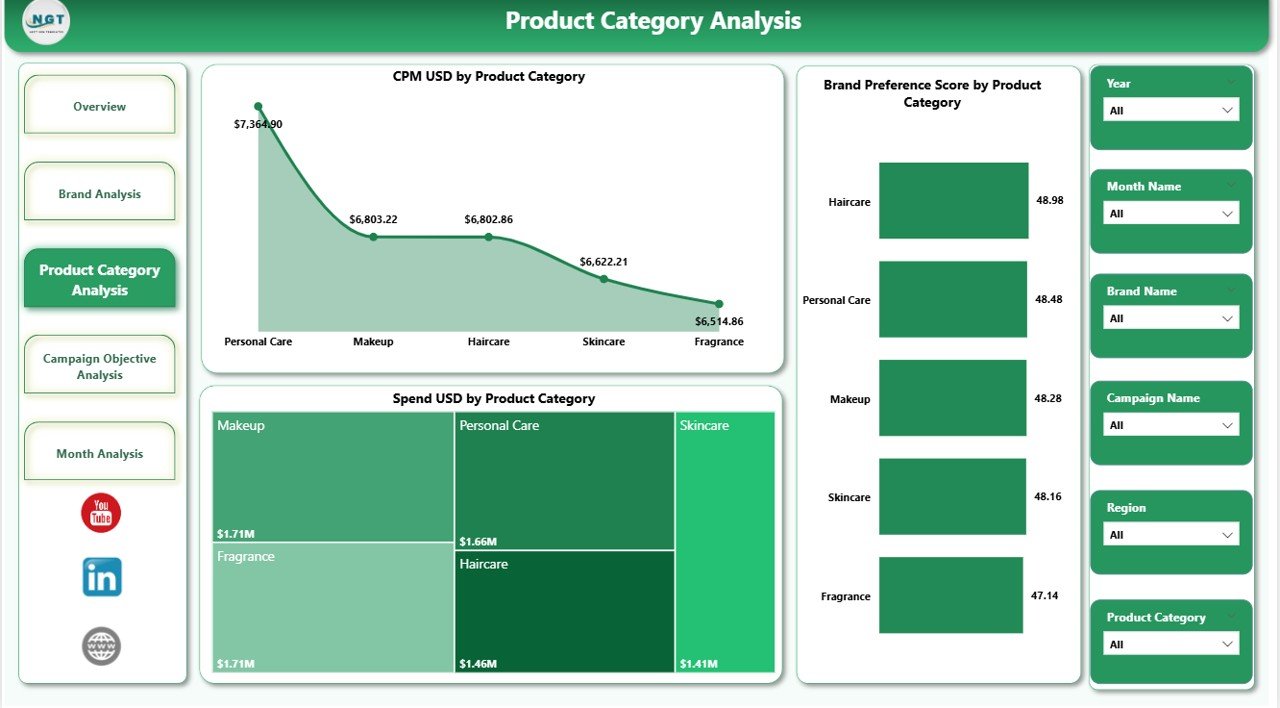Click the Personal Care CPM data point

(x=258, y=106)
